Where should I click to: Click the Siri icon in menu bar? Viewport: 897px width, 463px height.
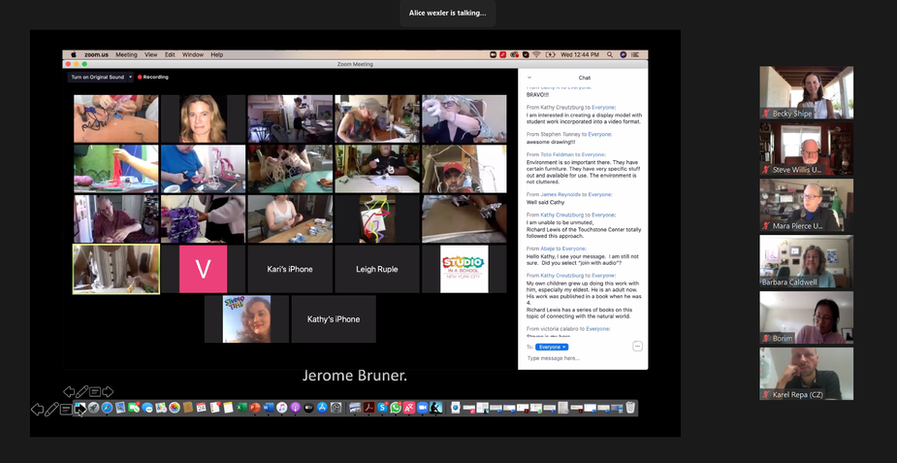(624, 54)
